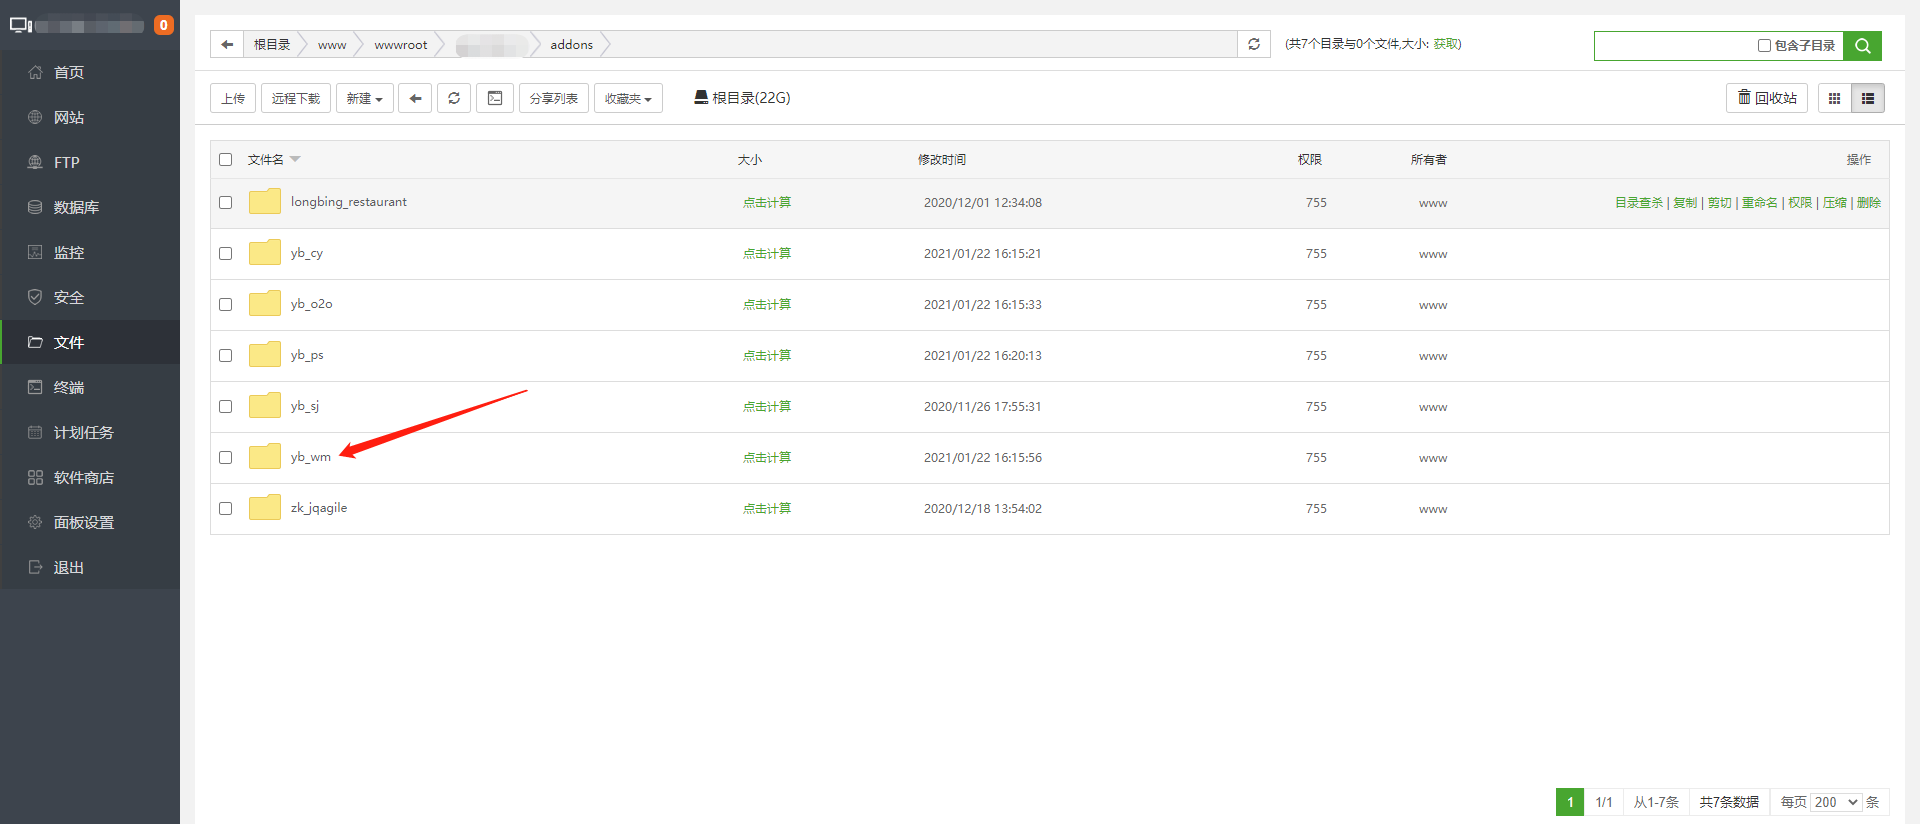Open the yb_wm folder icon
This screenshot has width=1920, height=824.
click(265, 457)
